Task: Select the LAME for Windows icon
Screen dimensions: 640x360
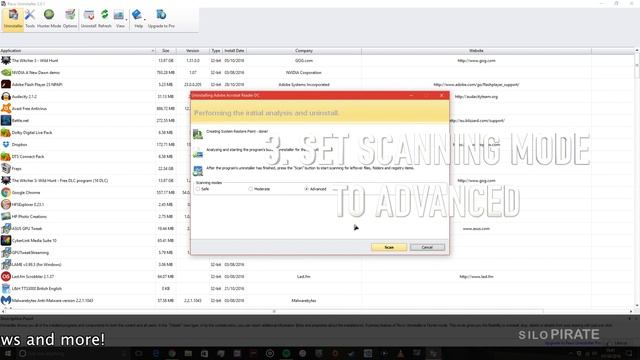Action: click(6, 264)
